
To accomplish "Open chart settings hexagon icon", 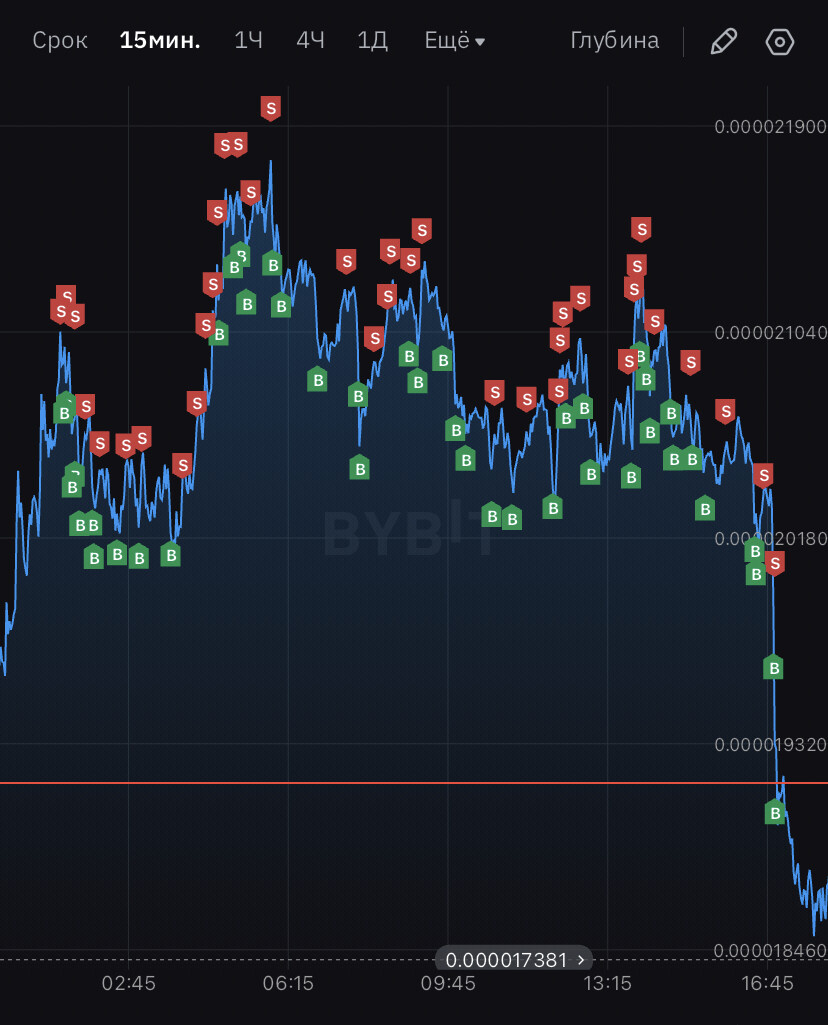I will (779, 42).
